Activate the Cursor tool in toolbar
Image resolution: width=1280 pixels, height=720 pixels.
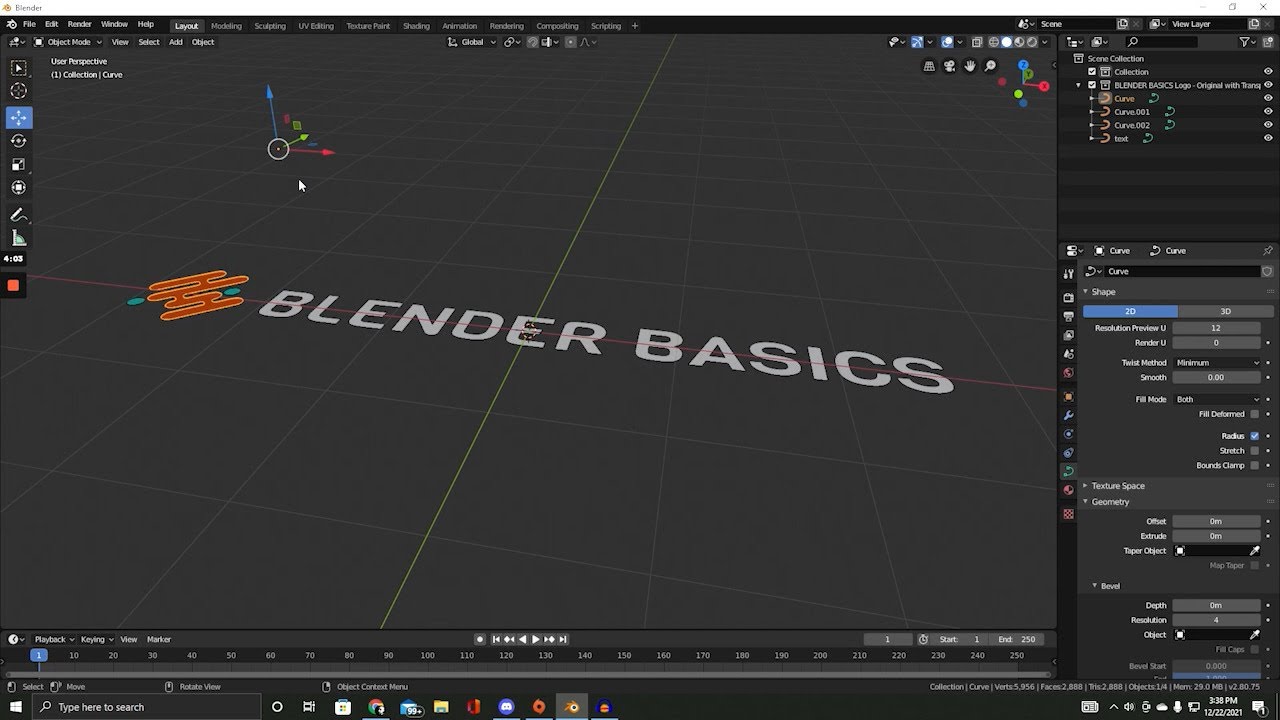18,91
